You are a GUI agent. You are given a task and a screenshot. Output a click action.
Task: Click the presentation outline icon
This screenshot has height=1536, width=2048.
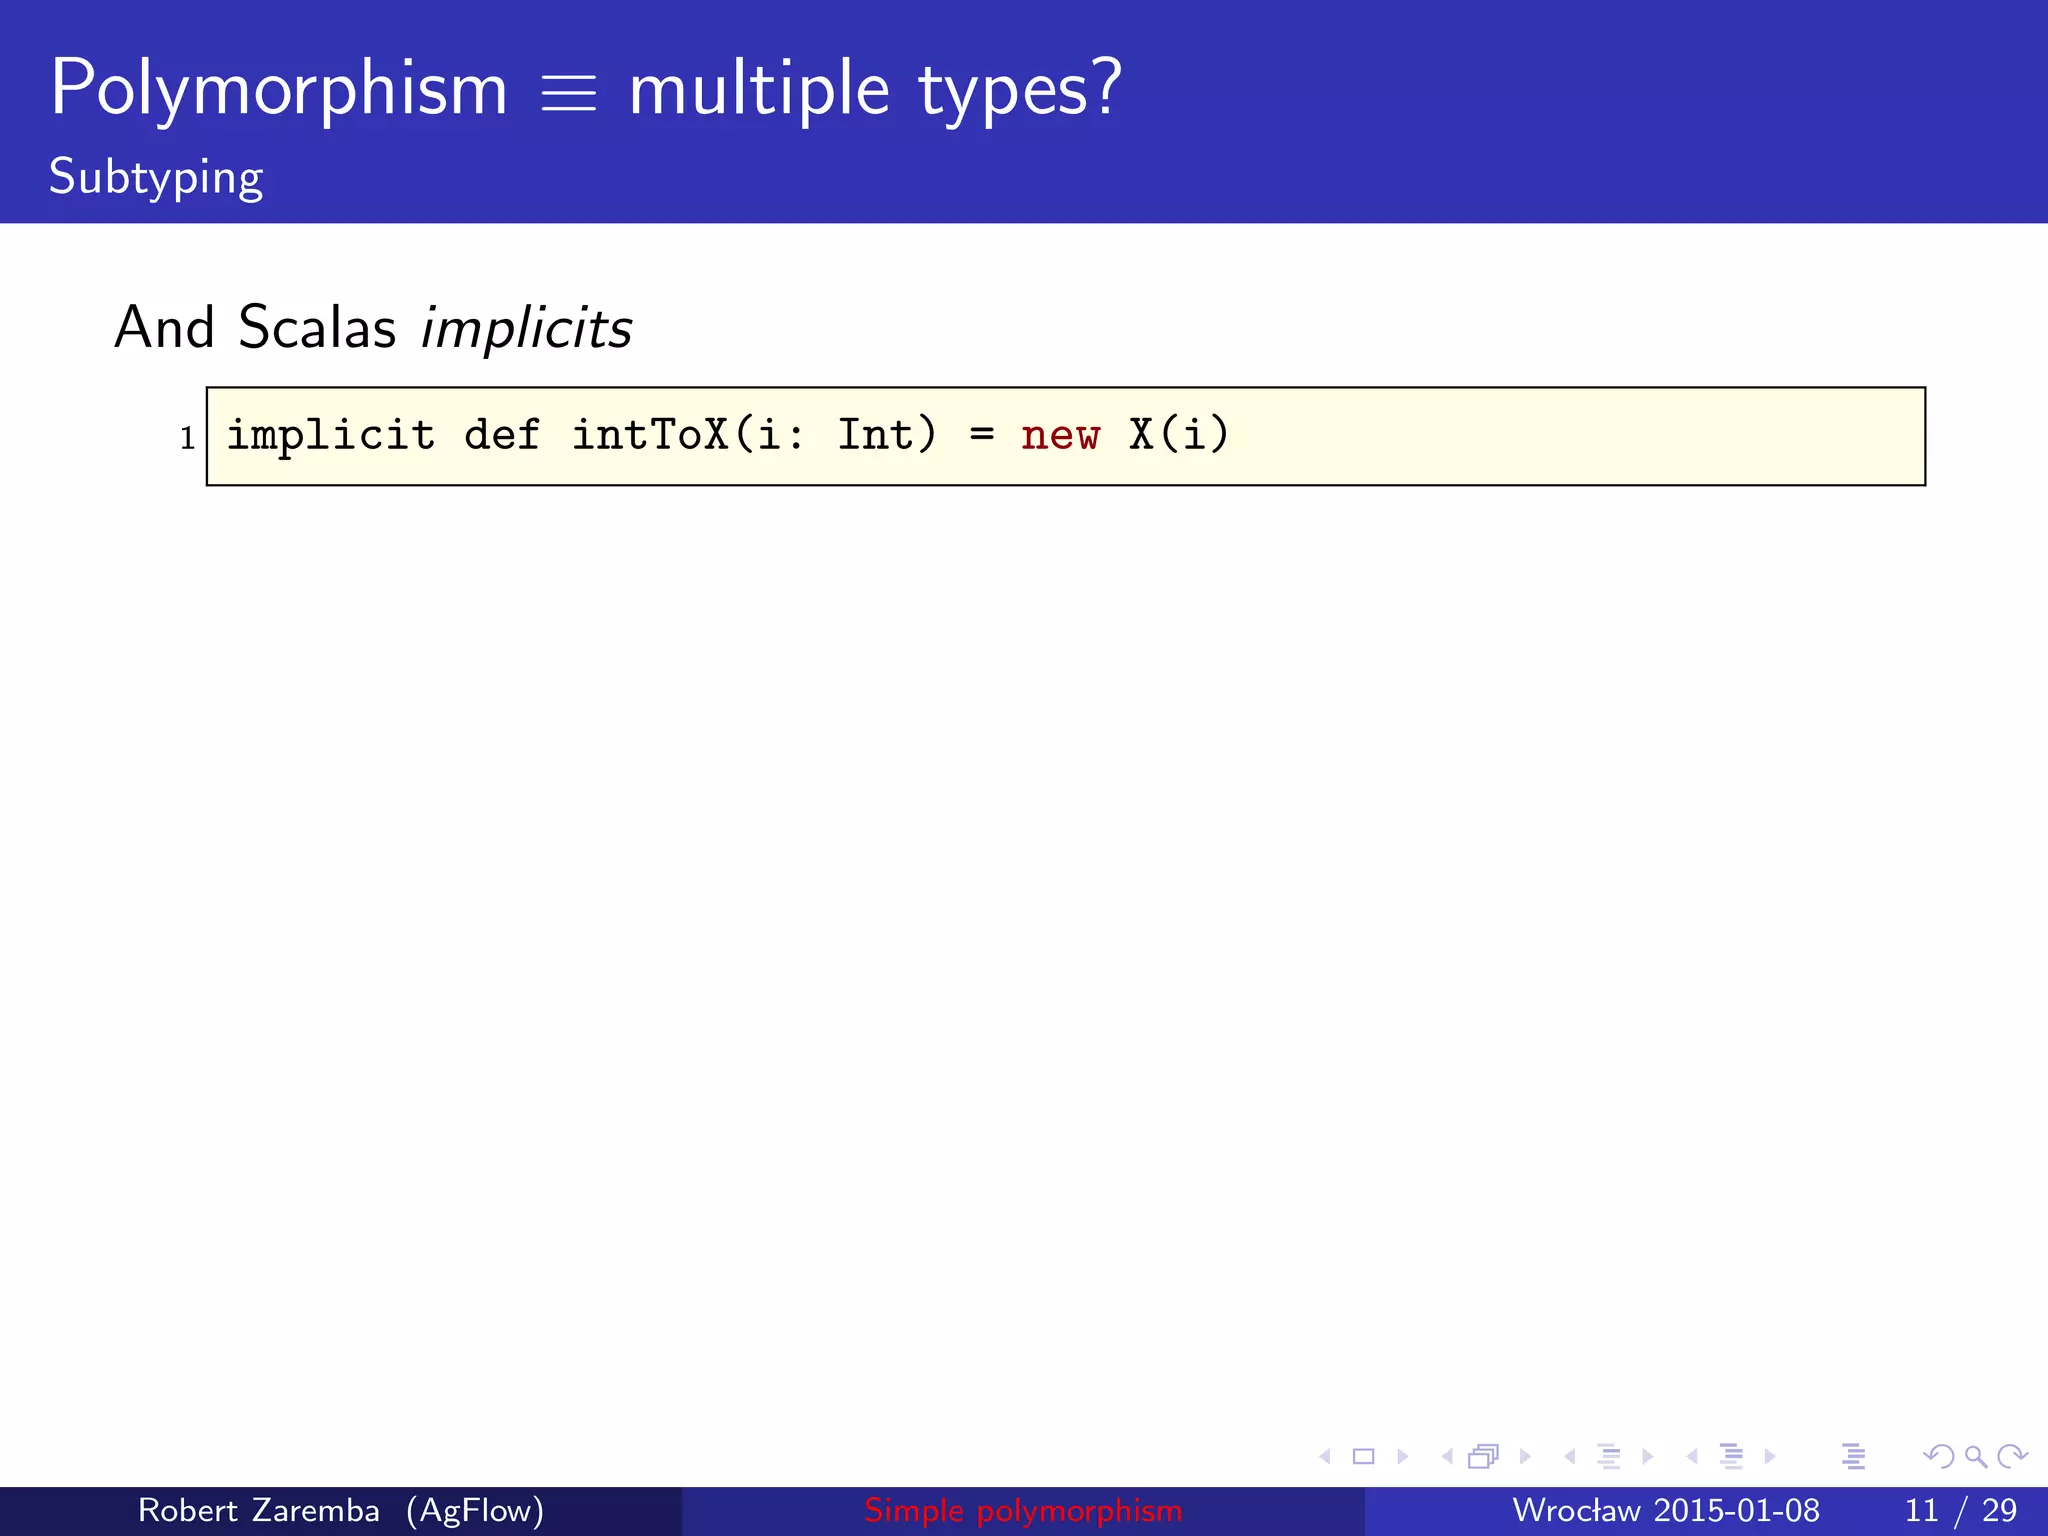click(1853, 1457)
